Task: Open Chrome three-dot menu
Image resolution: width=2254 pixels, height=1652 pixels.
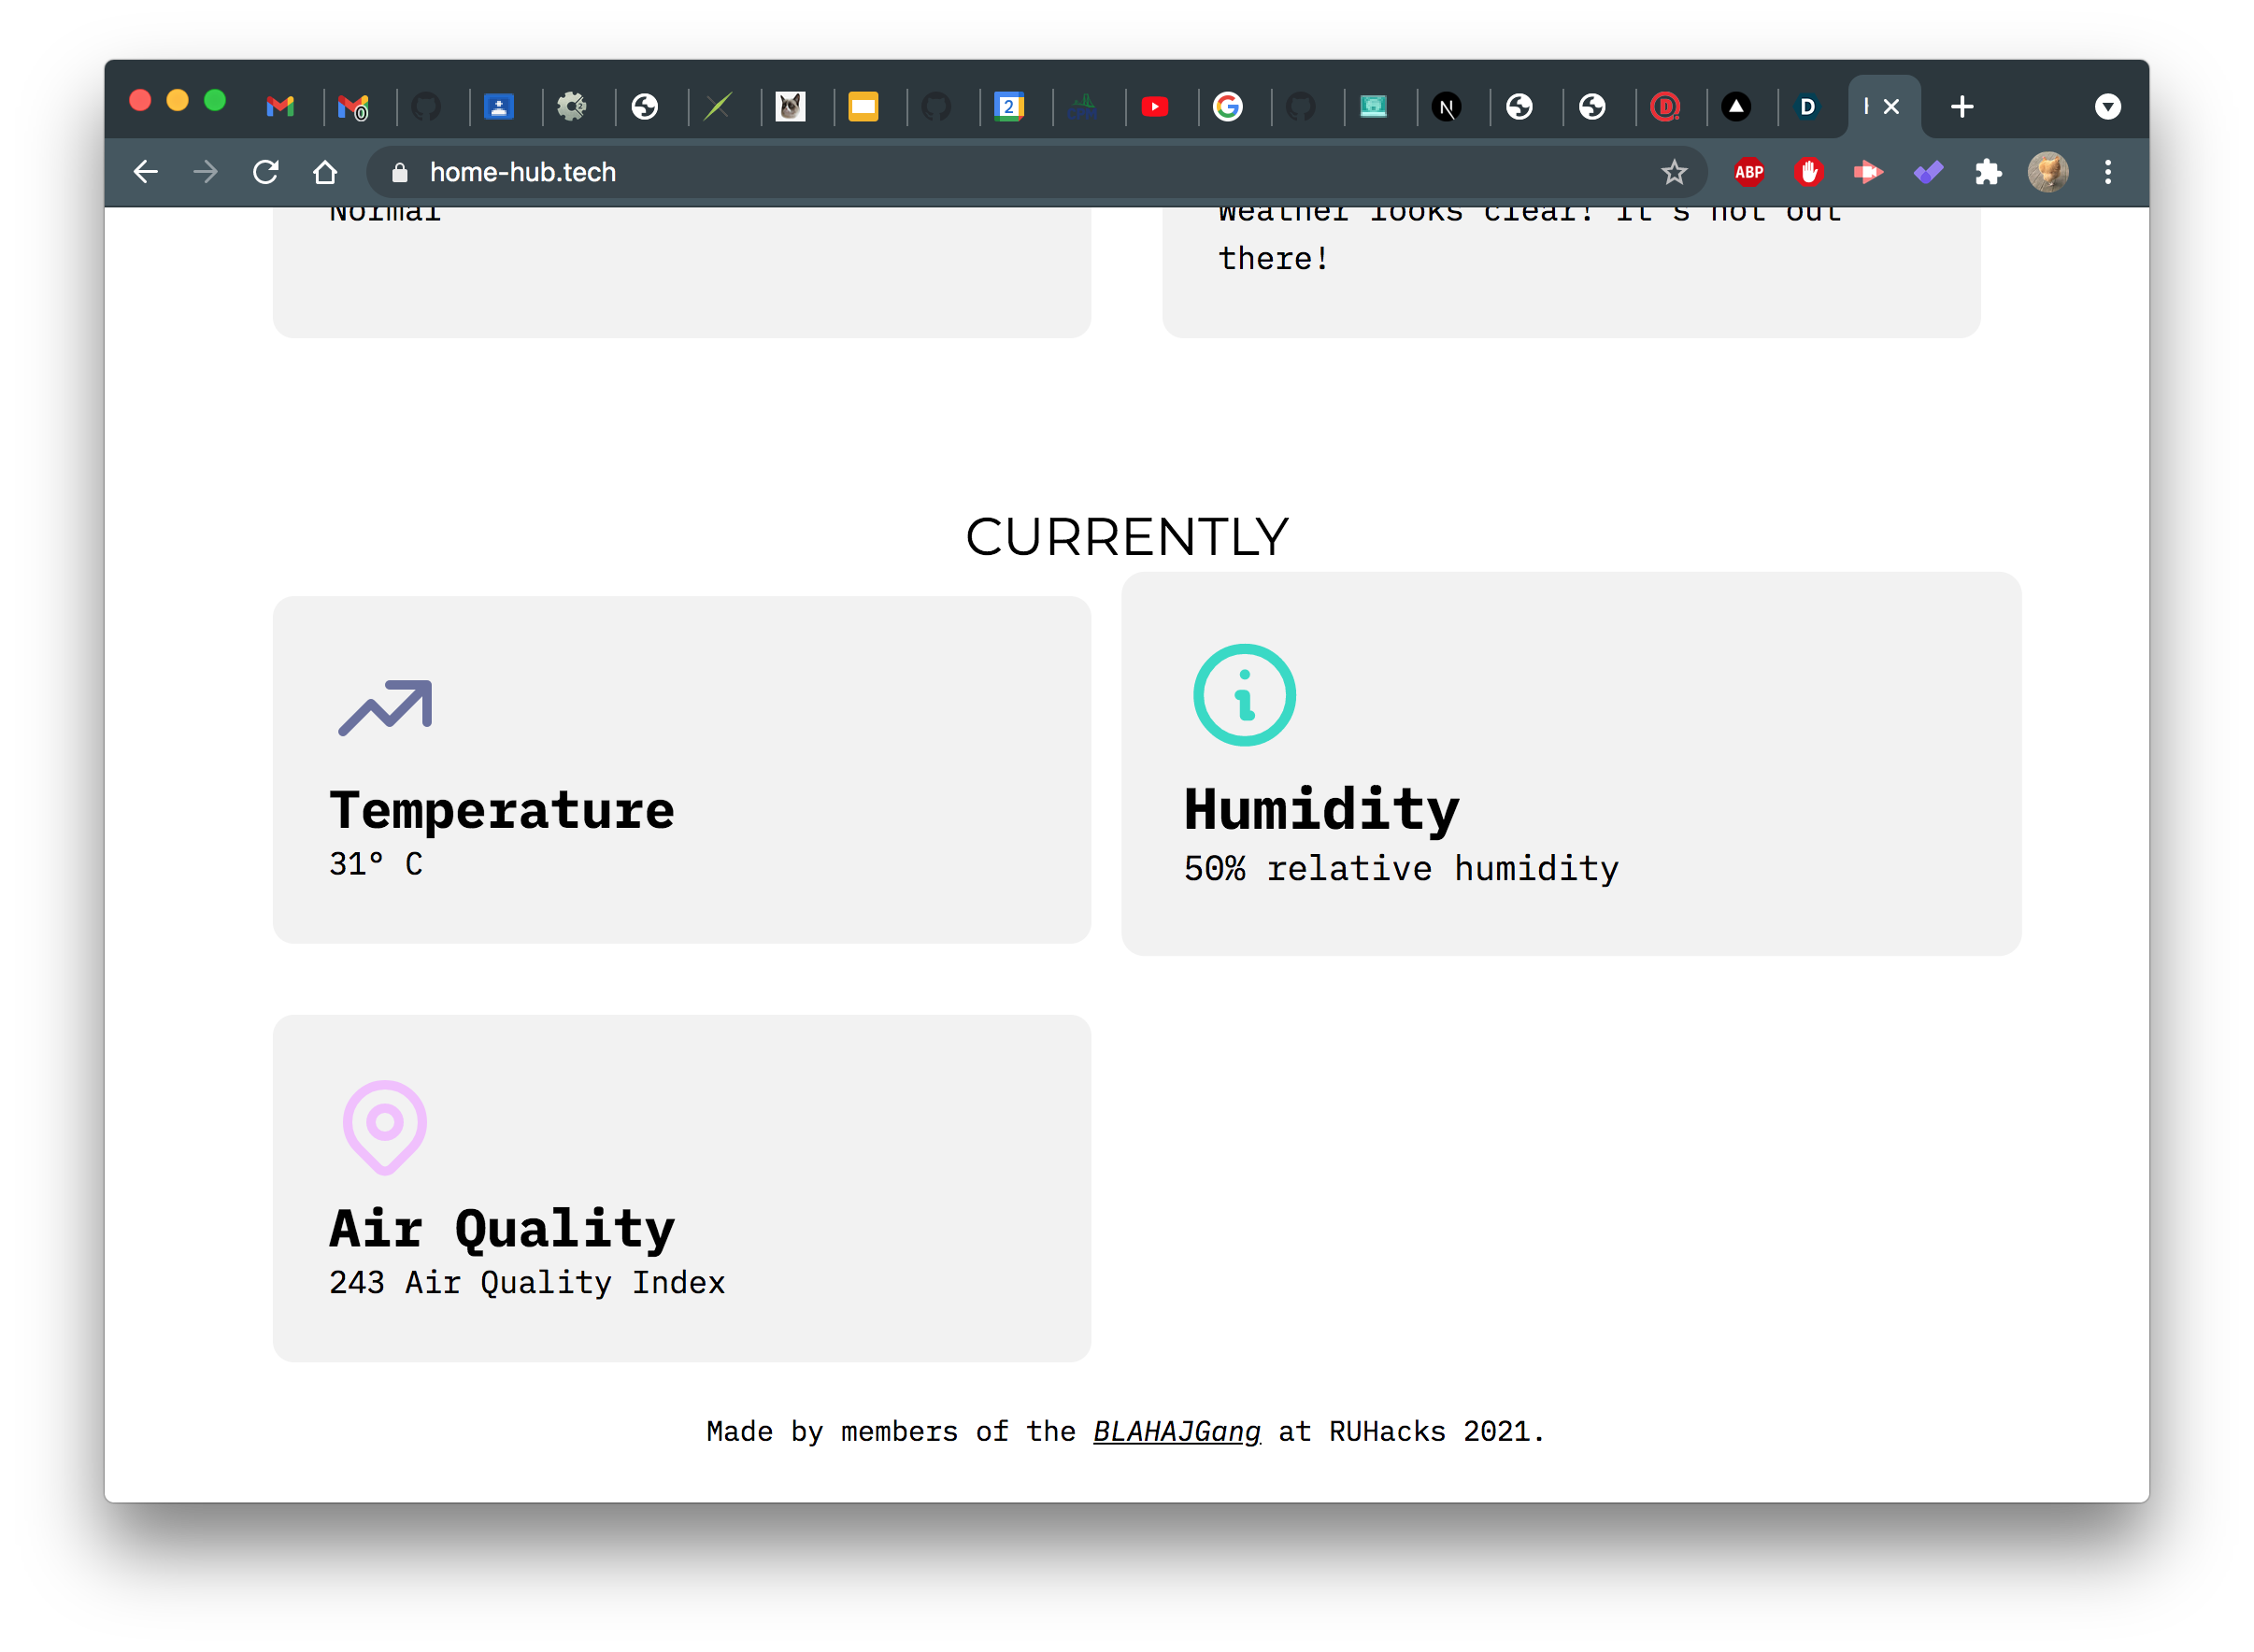Action: coord(2107,172)
